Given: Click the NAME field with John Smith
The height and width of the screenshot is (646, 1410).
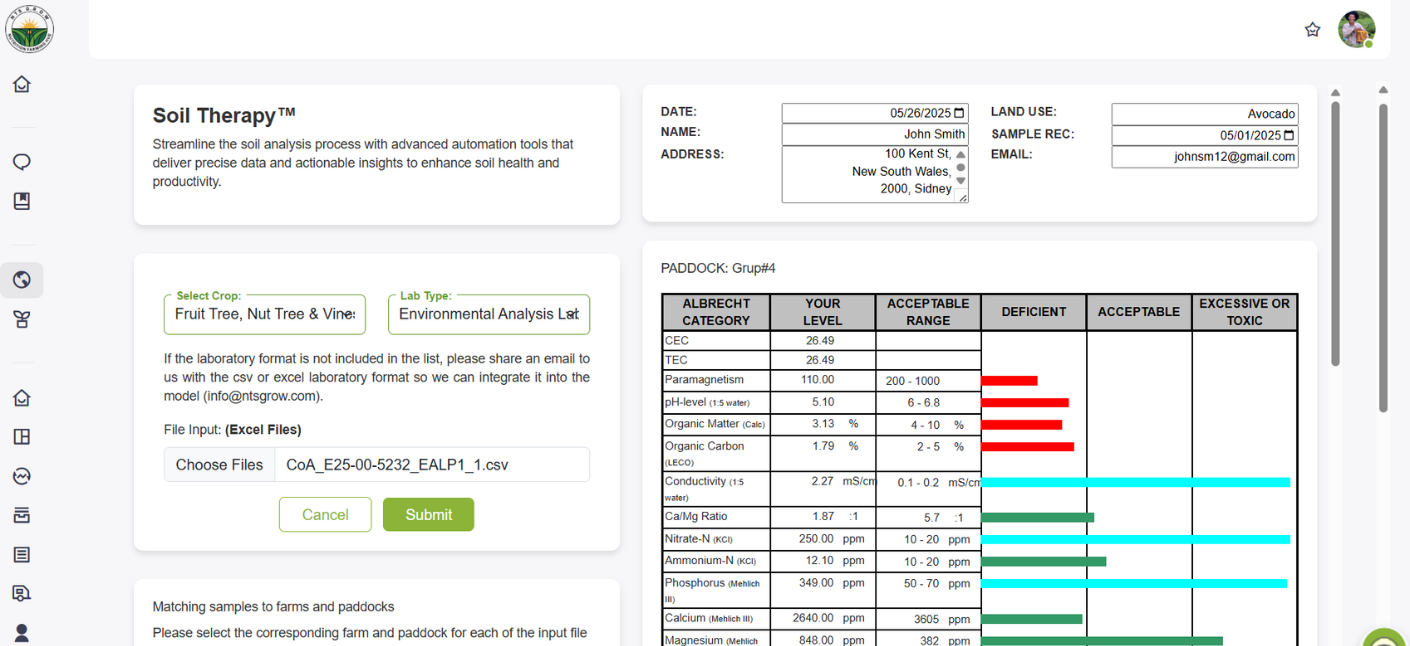Looking at the screenshot, I should pos(875,134).
